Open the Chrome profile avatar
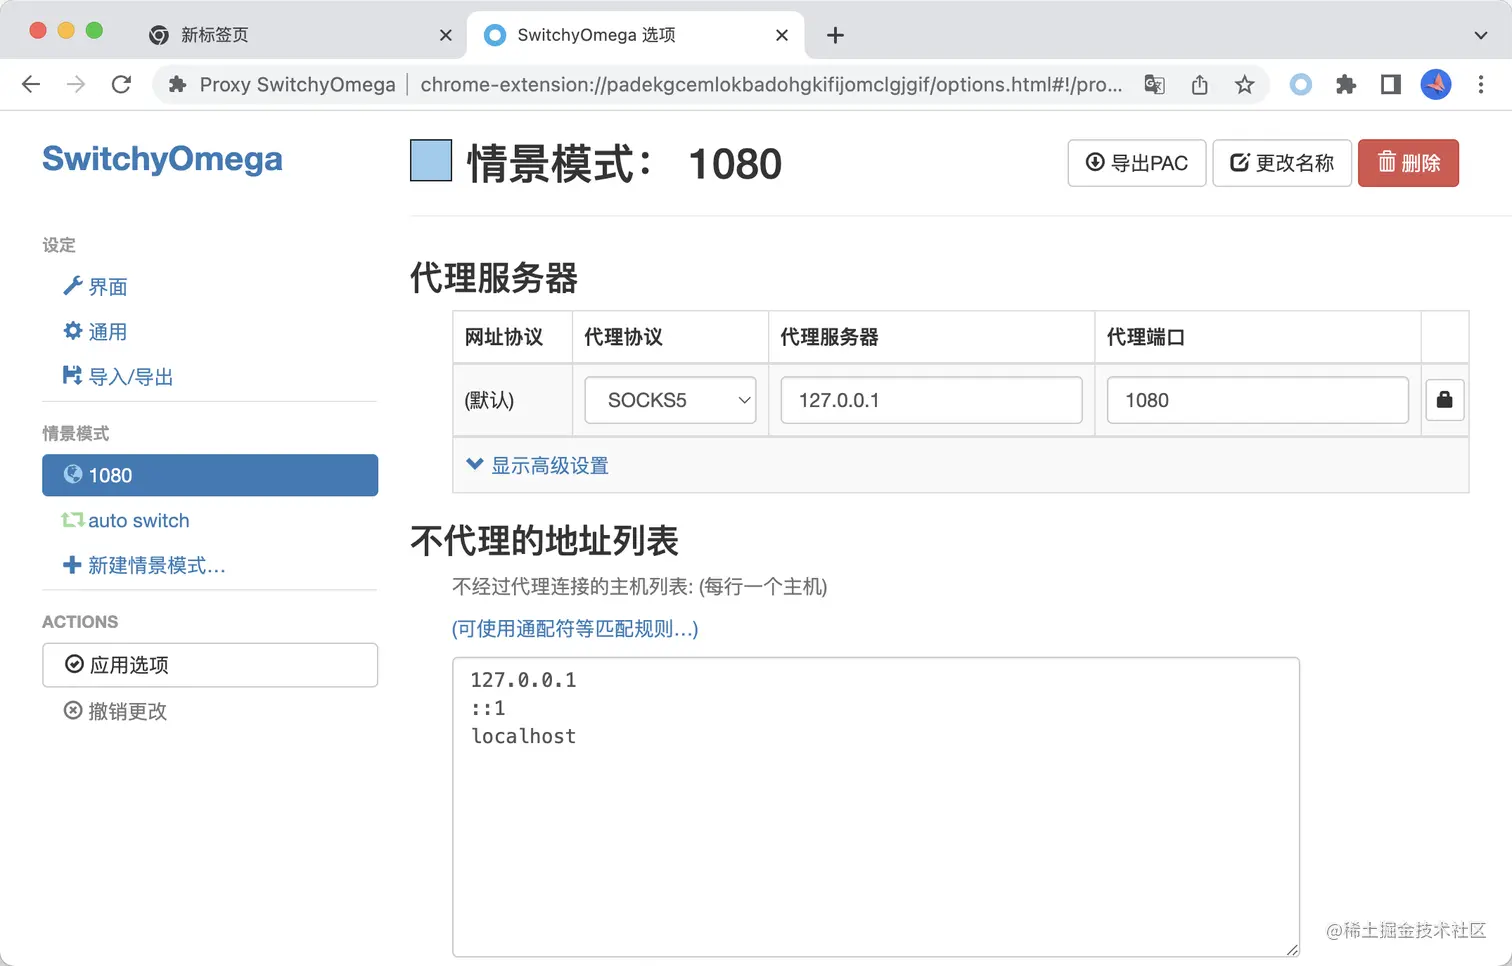This screenshot has width=1512, height=966. 1436,85
